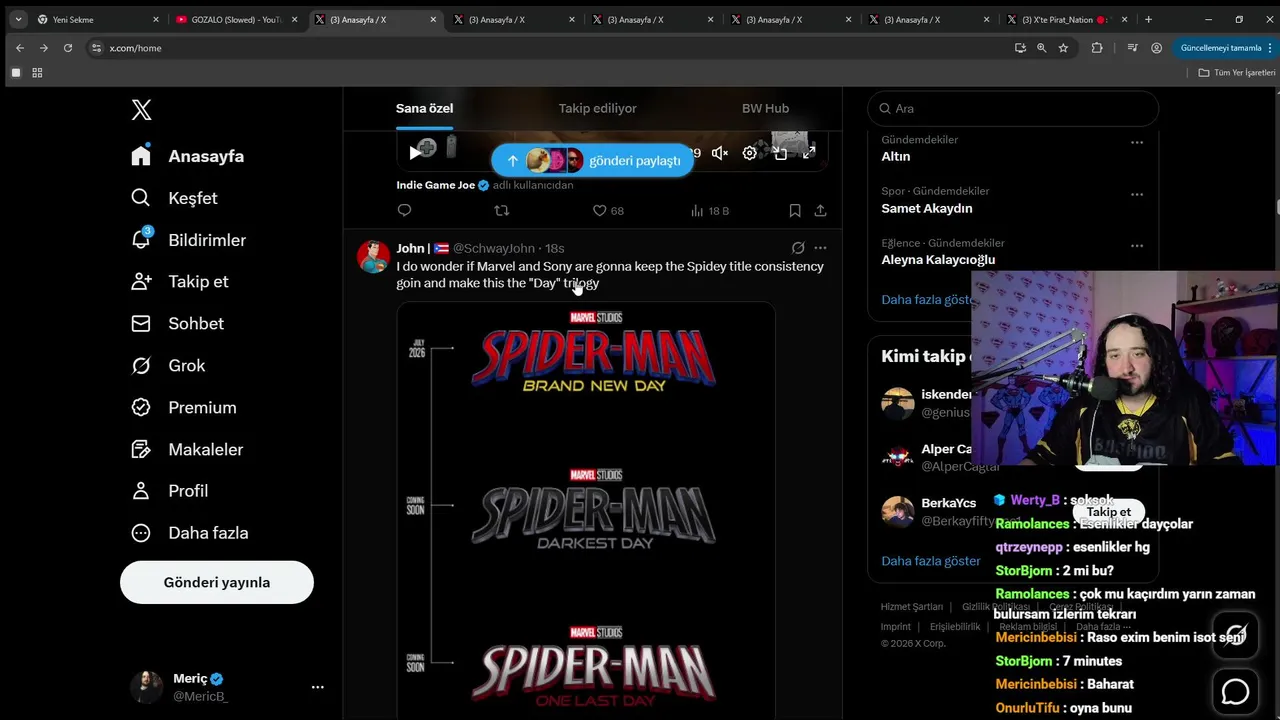Switch to X'te Pirat_Nation browser tab
Viewport: 1280px width, 720px height.
click(1069, 19)
